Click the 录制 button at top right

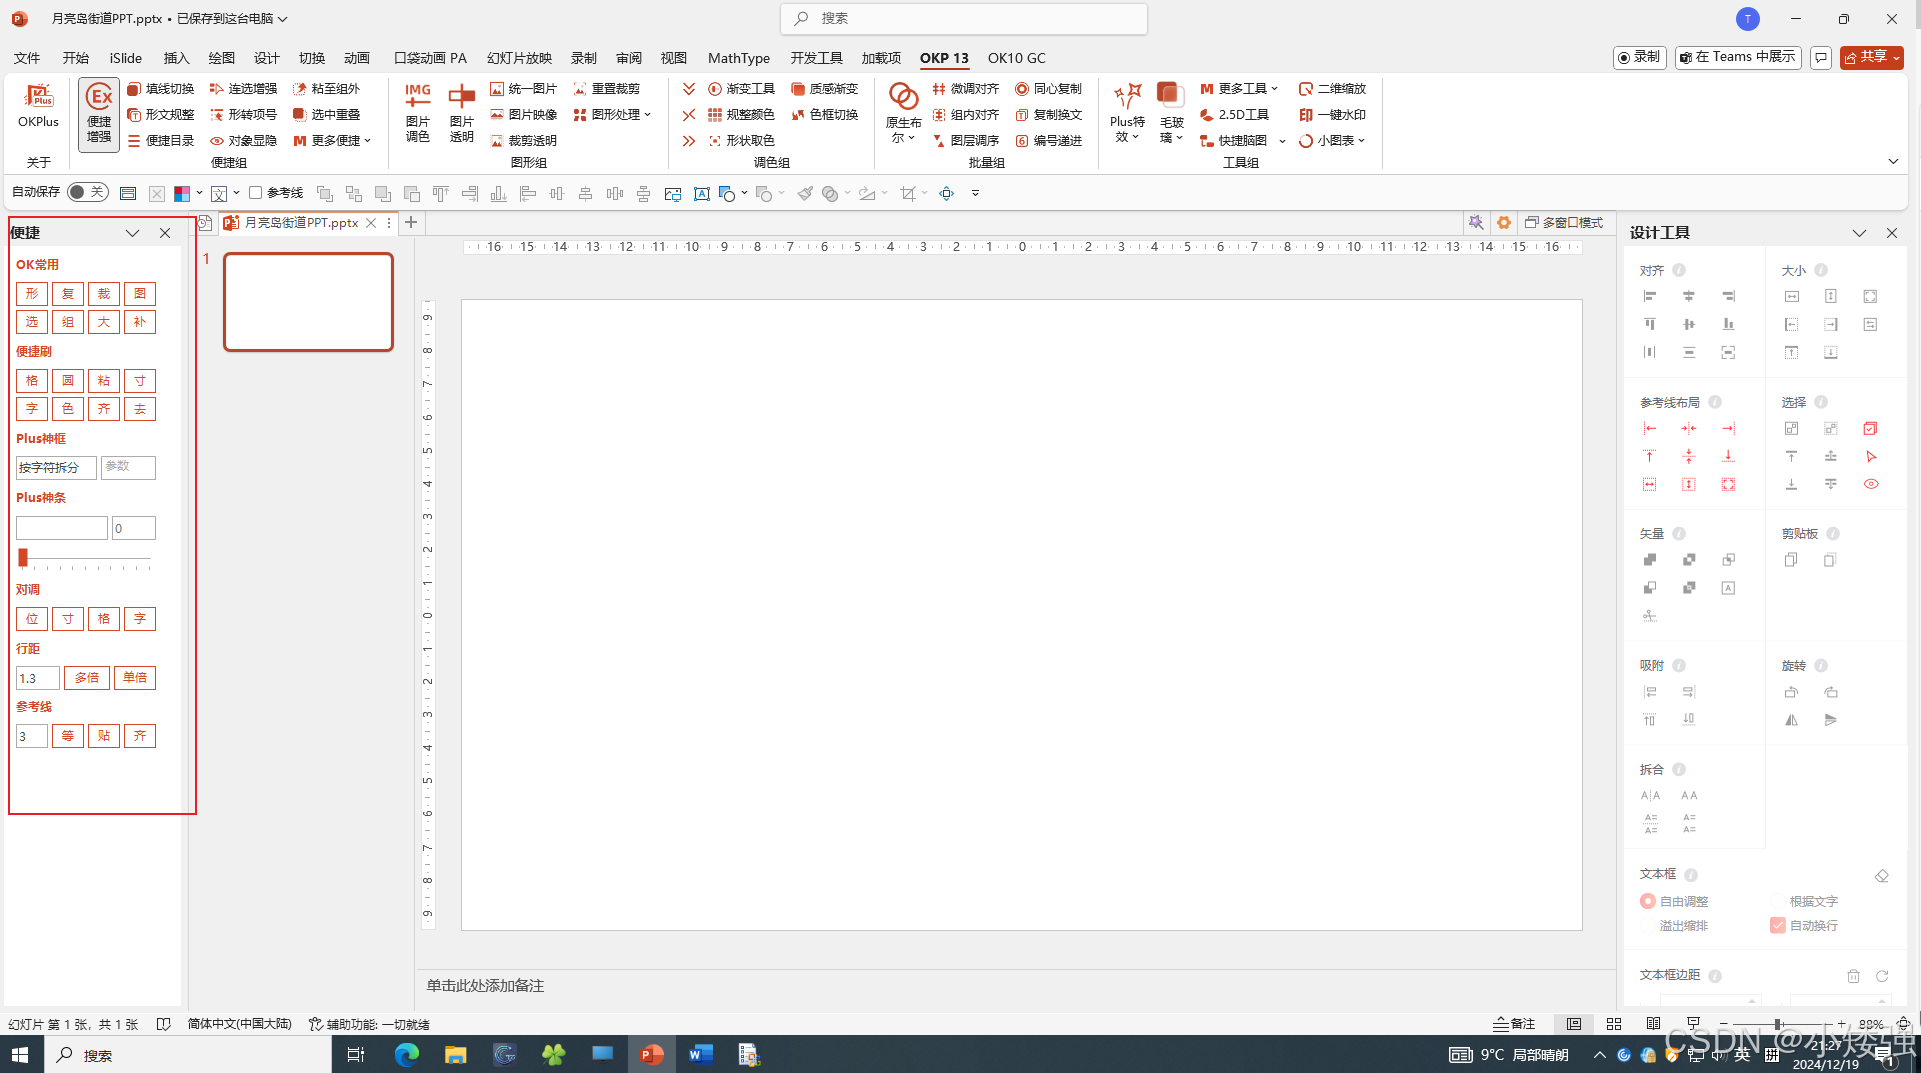pos(1639,57)
